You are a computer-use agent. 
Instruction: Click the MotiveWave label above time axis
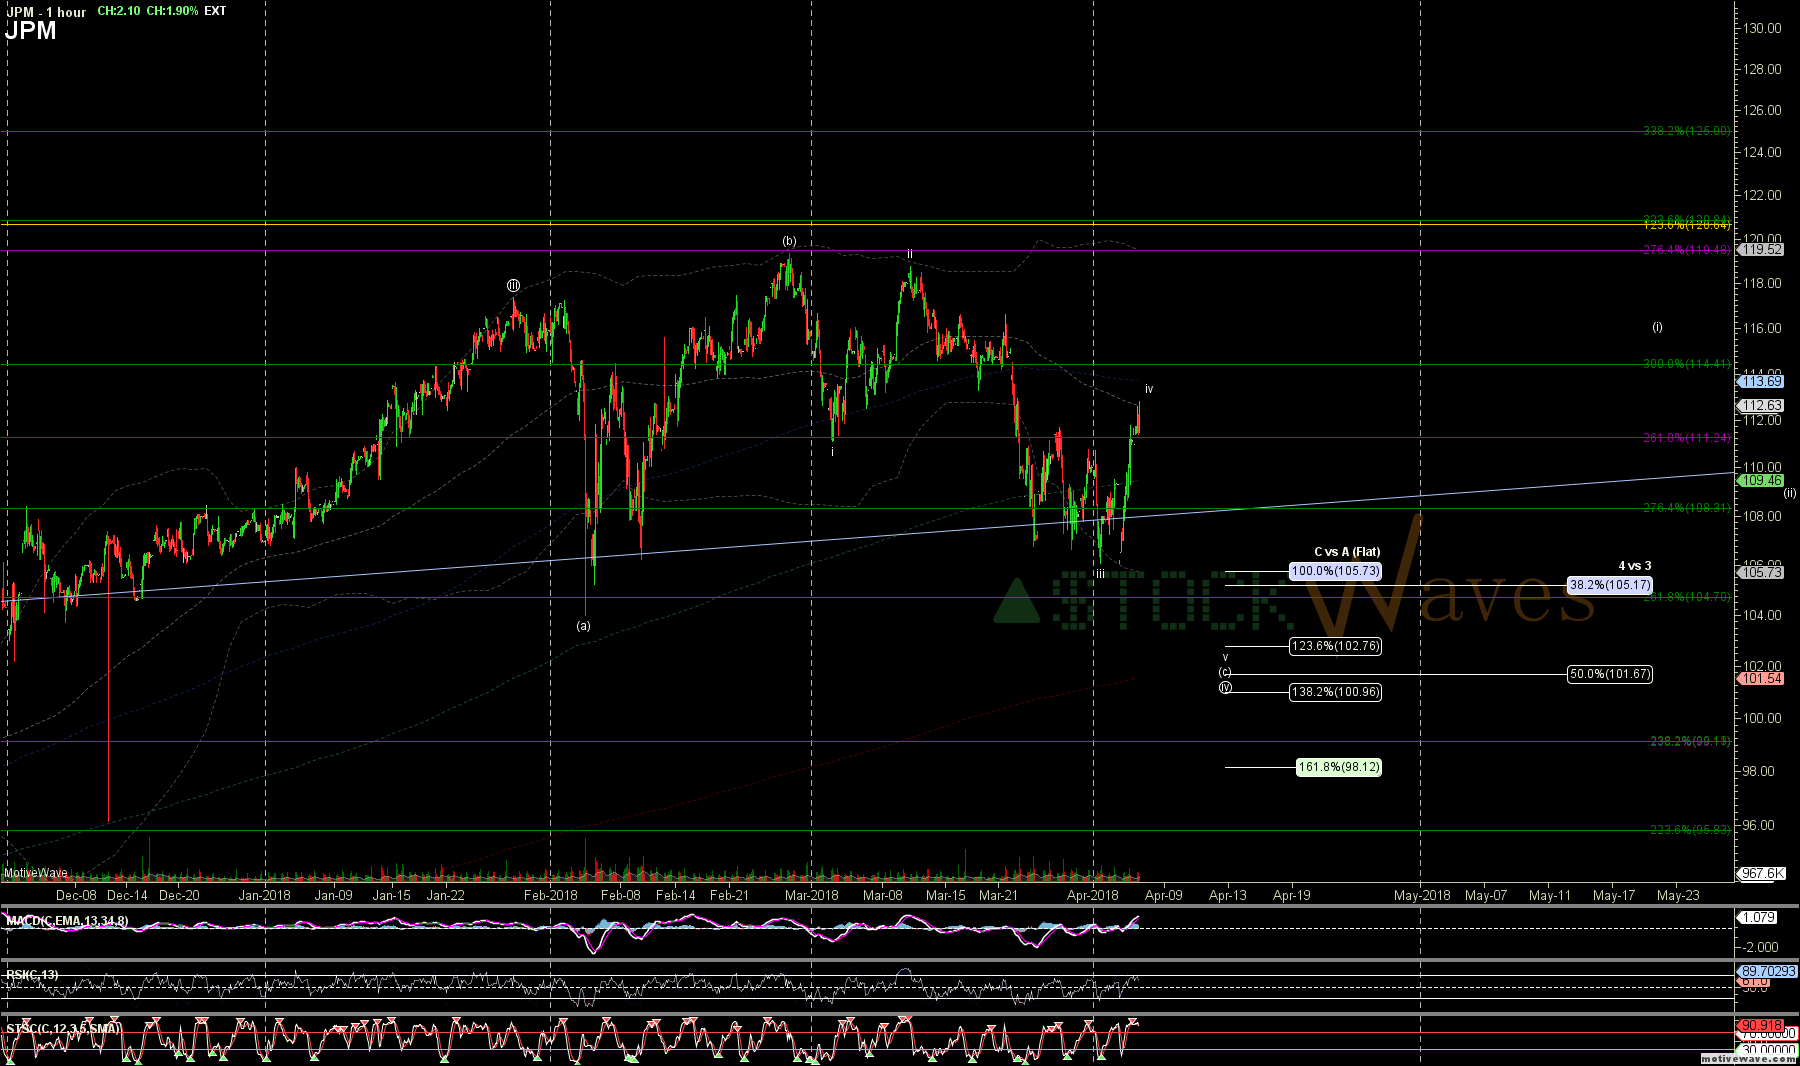(x=36, y=873)
